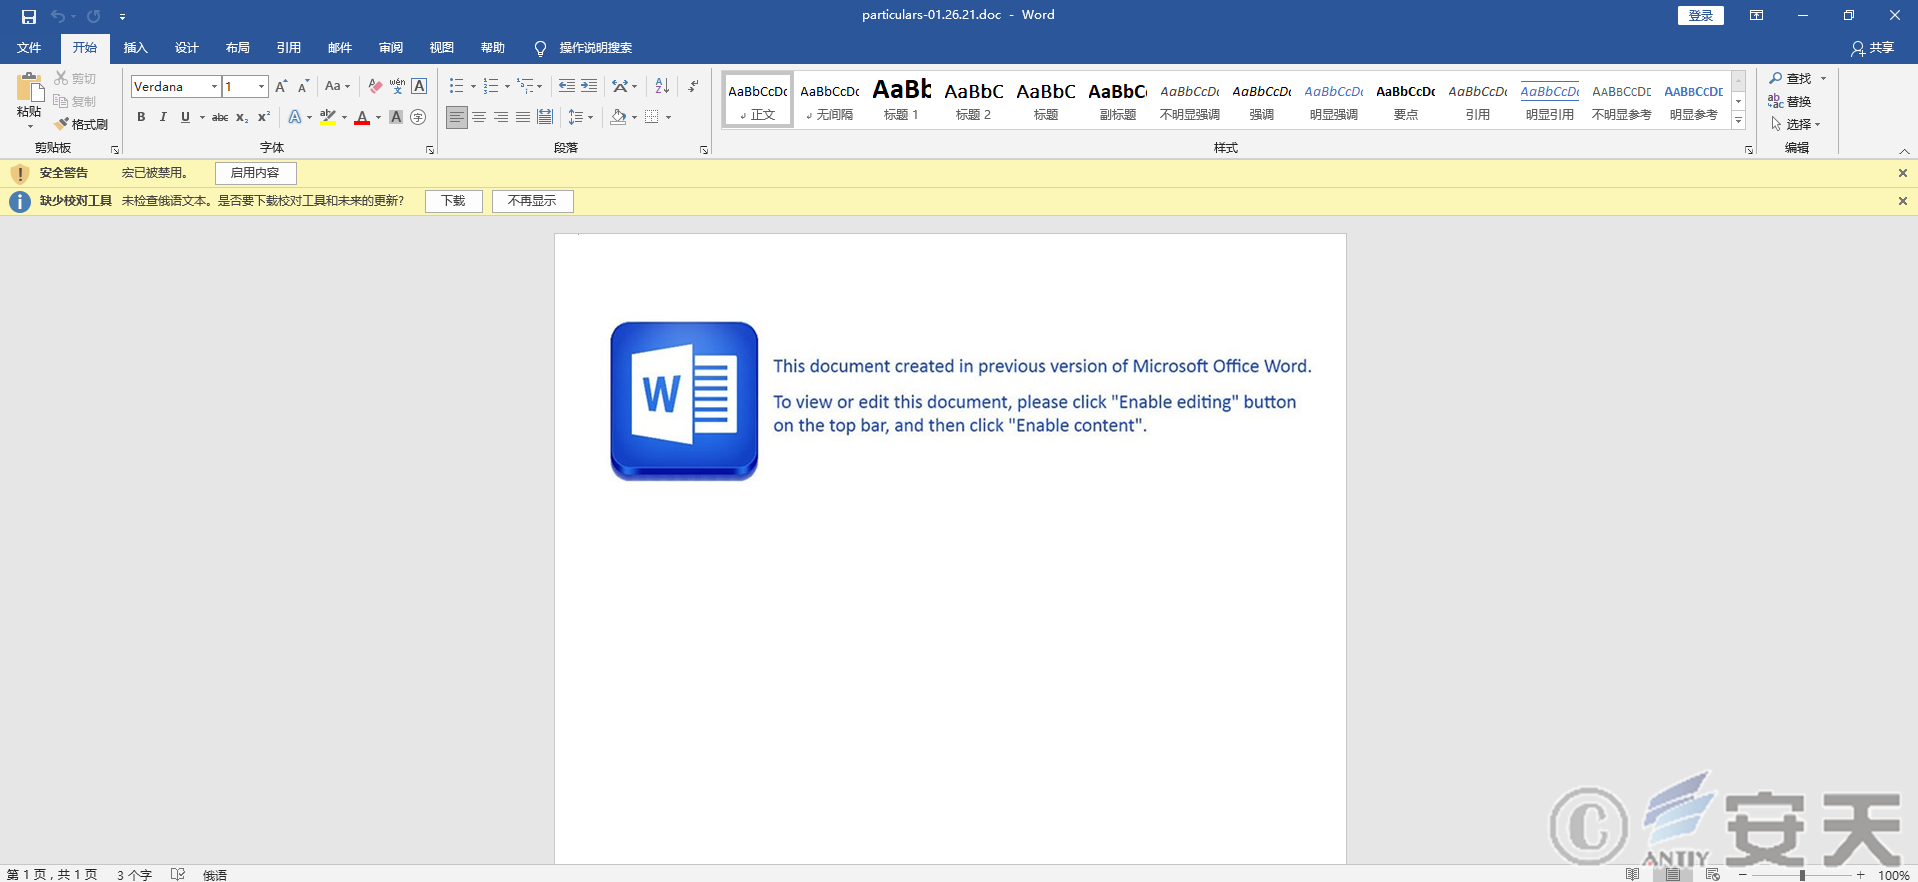Open the Replace (替换) tool
1918x882 pixels.
tap(1790, 101)
